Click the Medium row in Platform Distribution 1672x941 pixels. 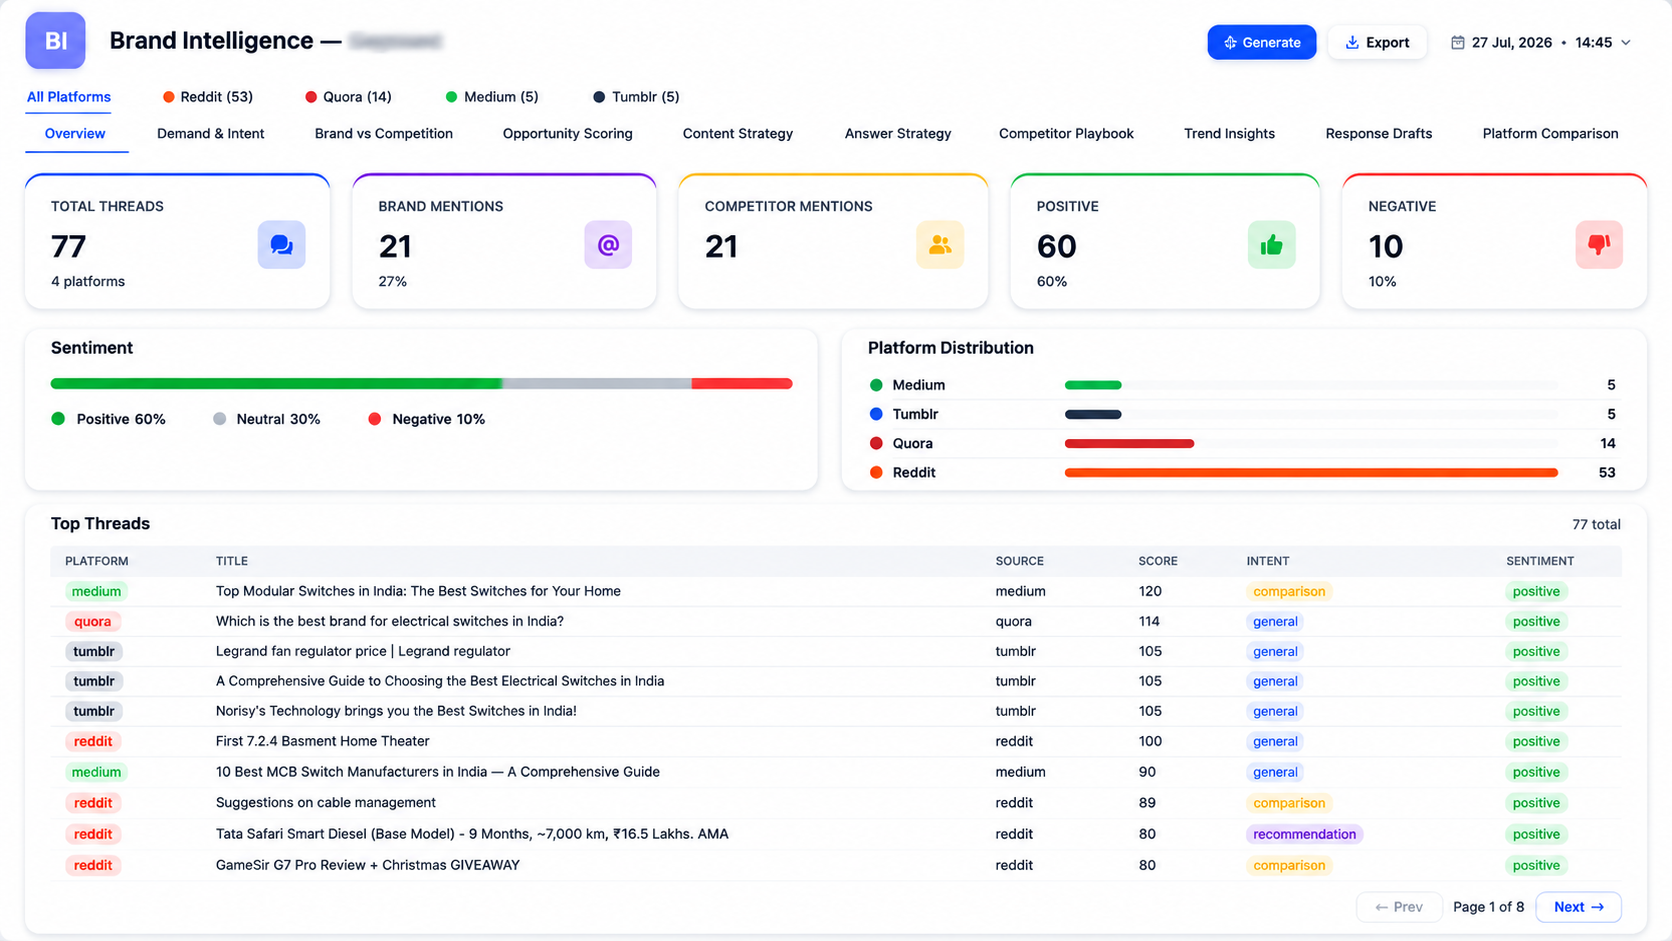1243,385
